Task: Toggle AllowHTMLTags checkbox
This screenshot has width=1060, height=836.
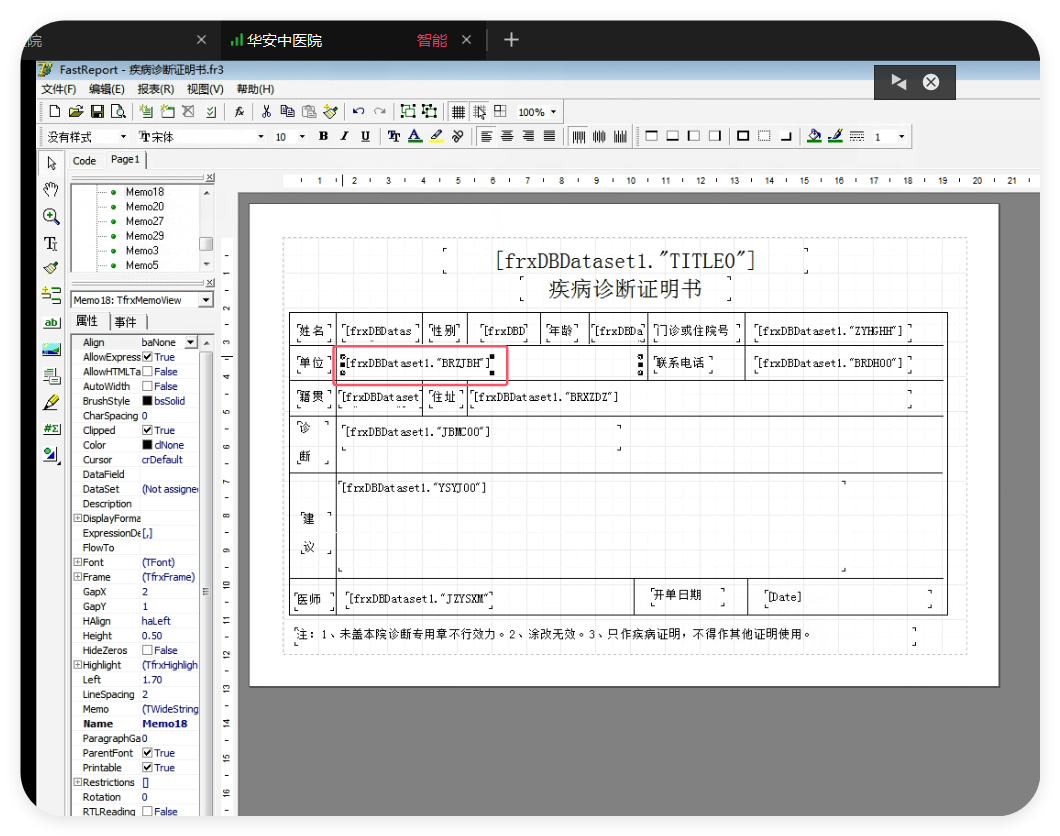Action: pyautogui.click(x=147, y=372)
